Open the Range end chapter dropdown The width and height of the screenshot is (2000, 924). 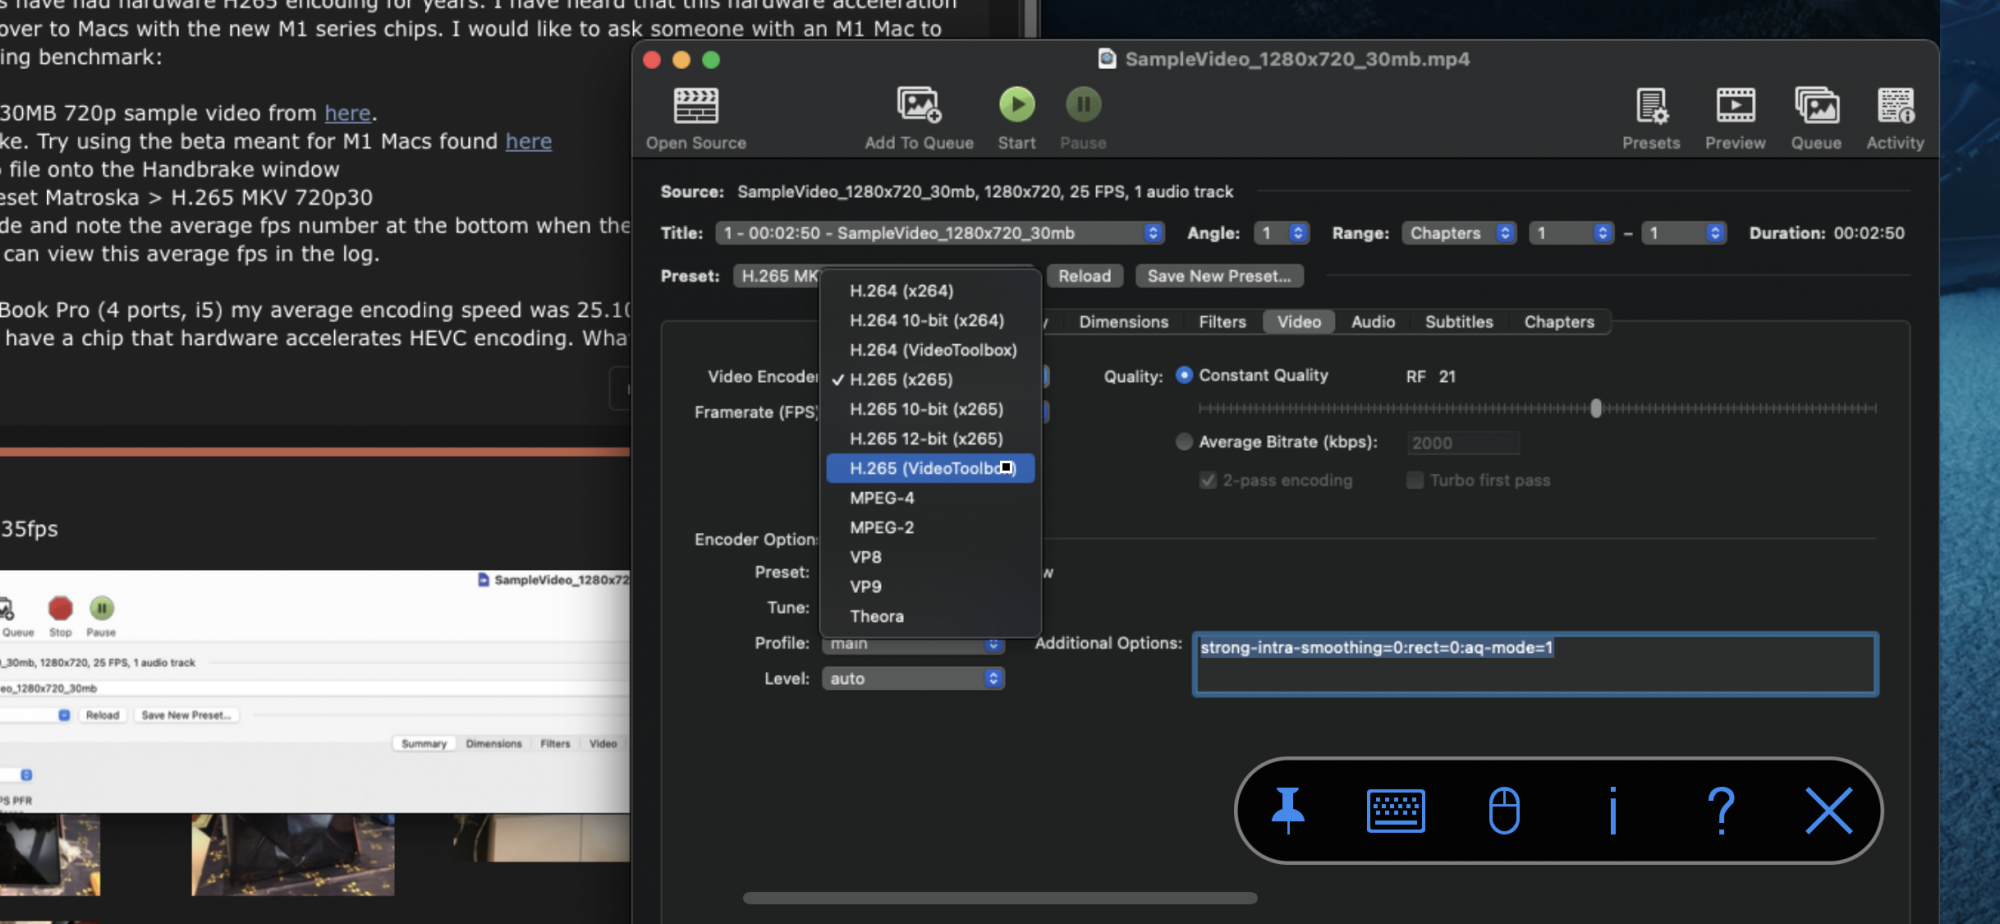tap(1684, 233)
